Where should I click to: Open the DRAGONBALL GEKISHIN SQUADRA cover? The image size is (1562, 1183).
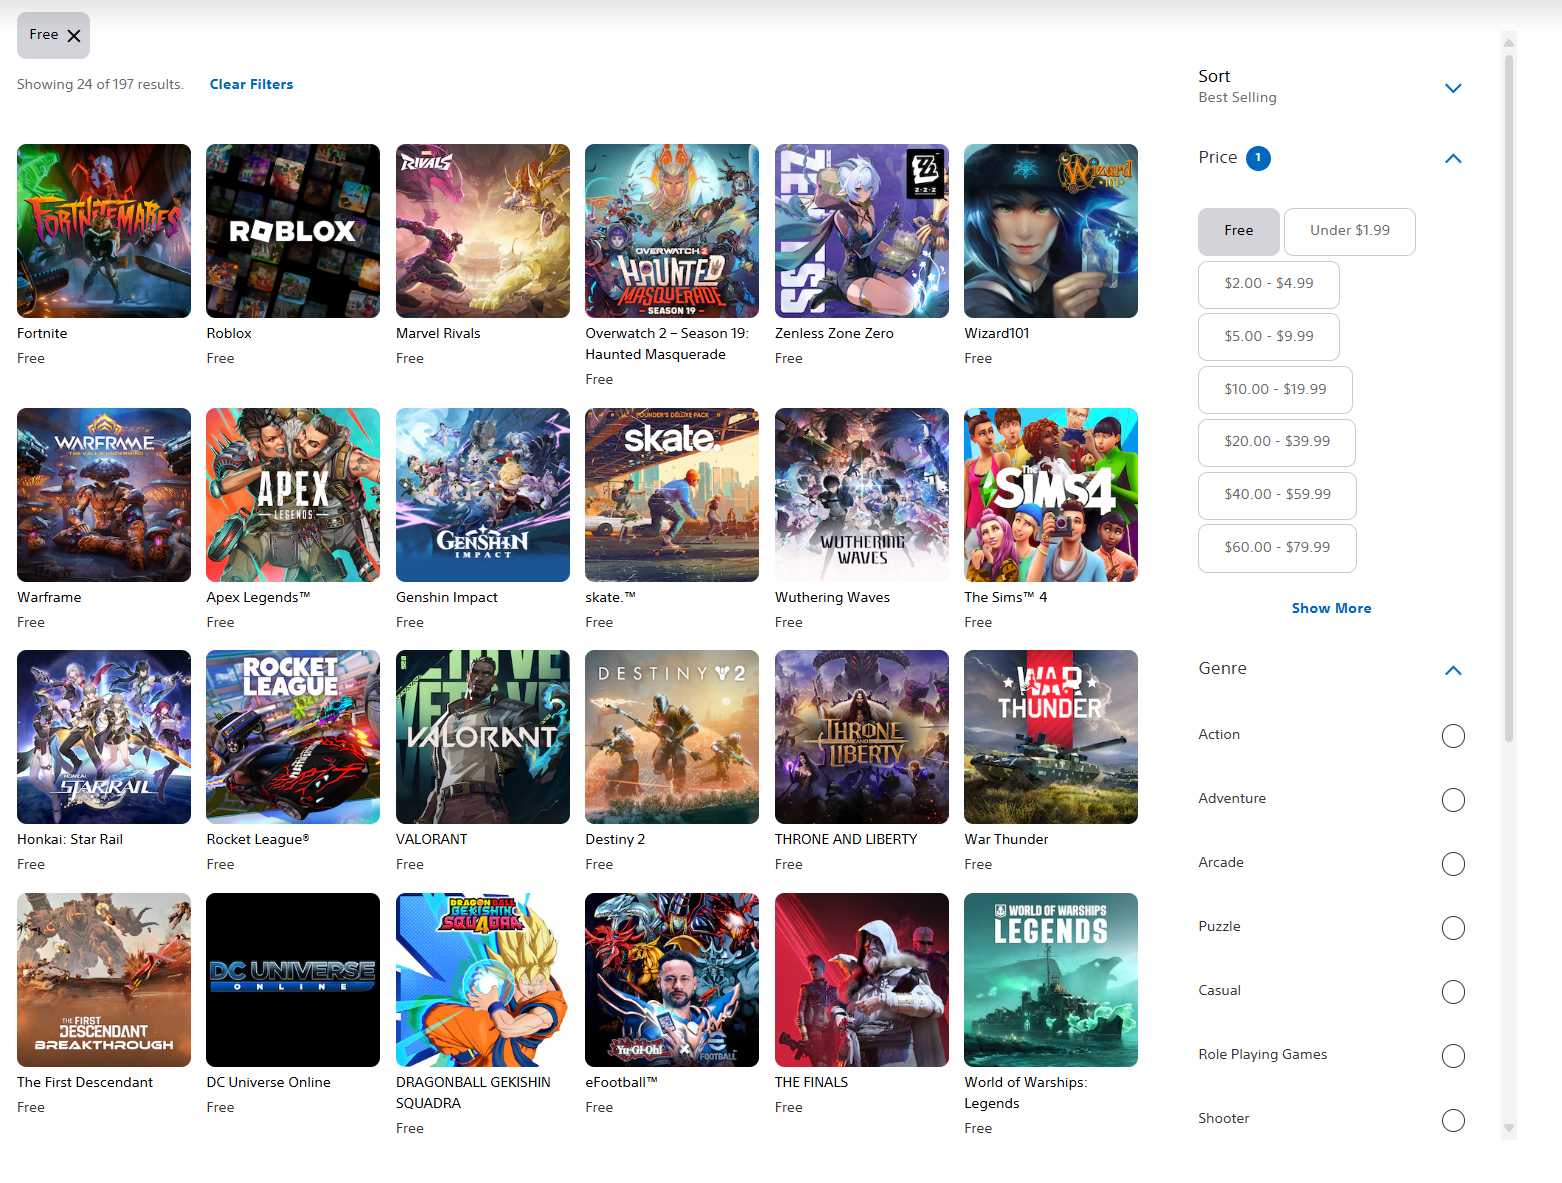483,980
